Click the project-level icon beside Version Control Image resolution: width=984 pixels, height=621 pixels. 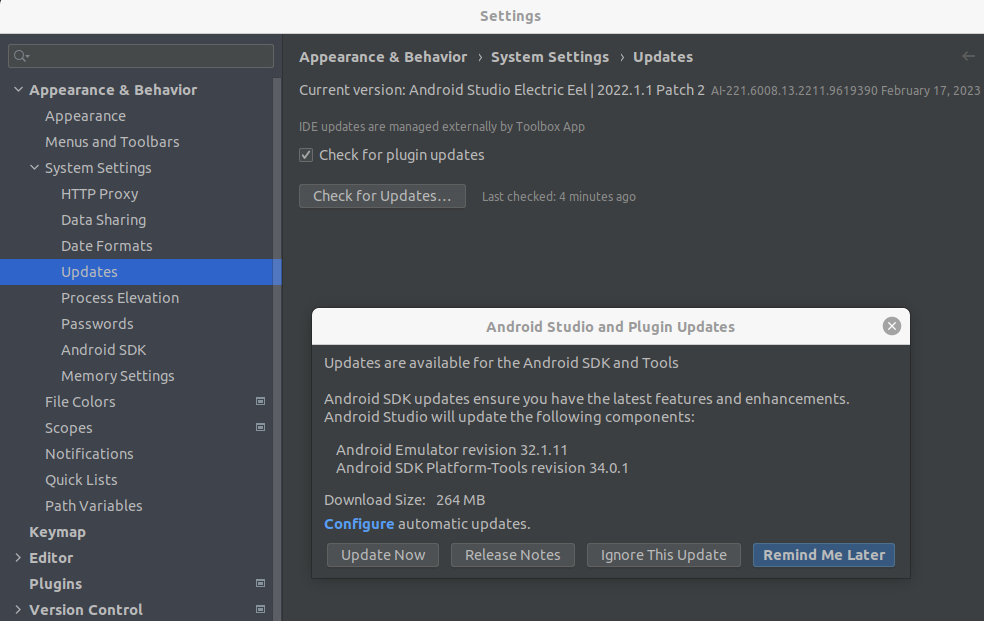pyautogui.click(x=260, y=609)
